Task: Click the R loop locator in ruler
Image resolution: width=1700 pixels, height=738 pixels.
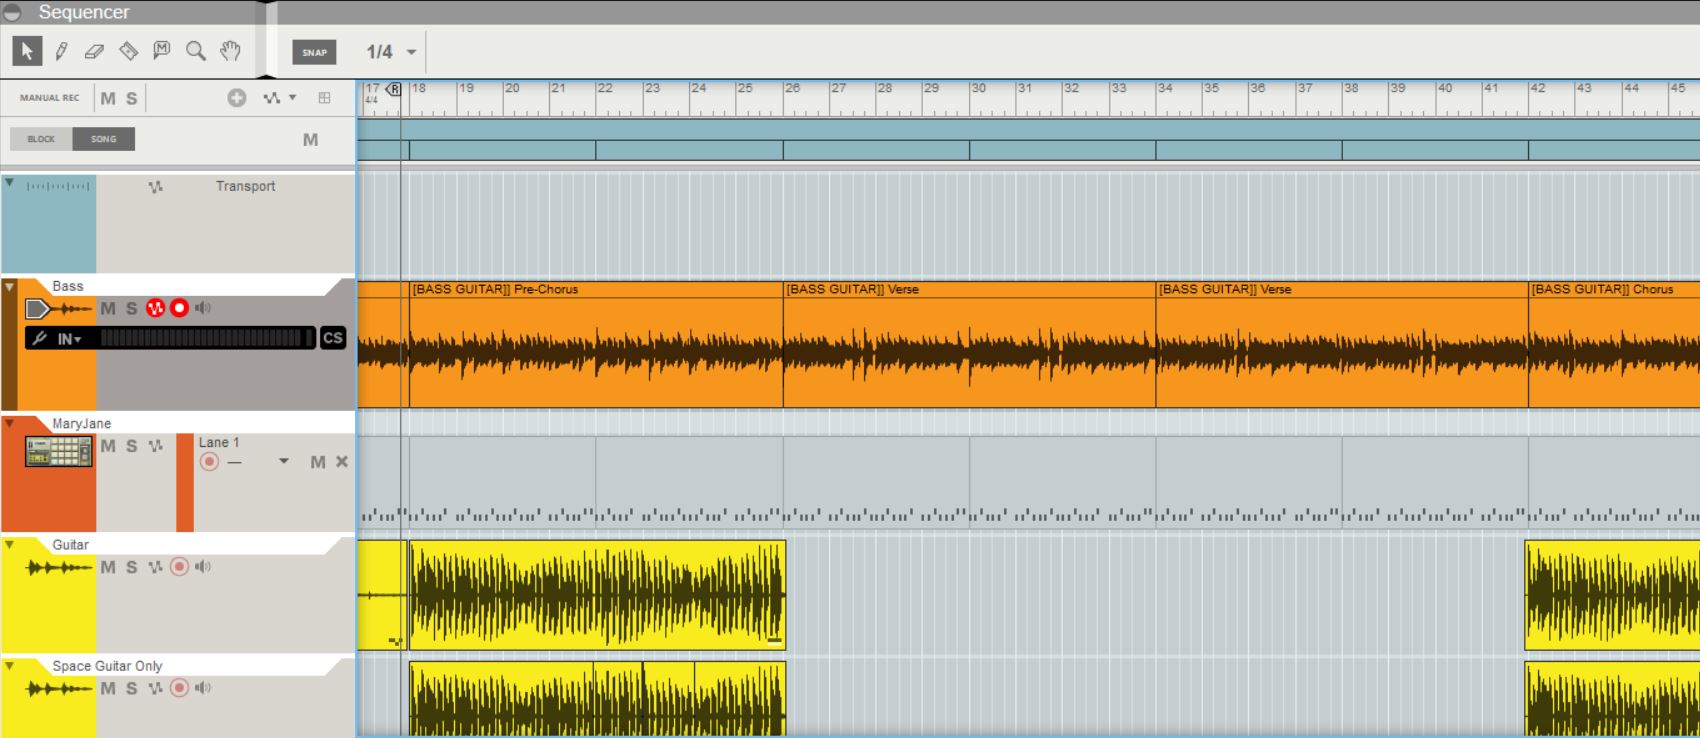Action: (394, 89)
